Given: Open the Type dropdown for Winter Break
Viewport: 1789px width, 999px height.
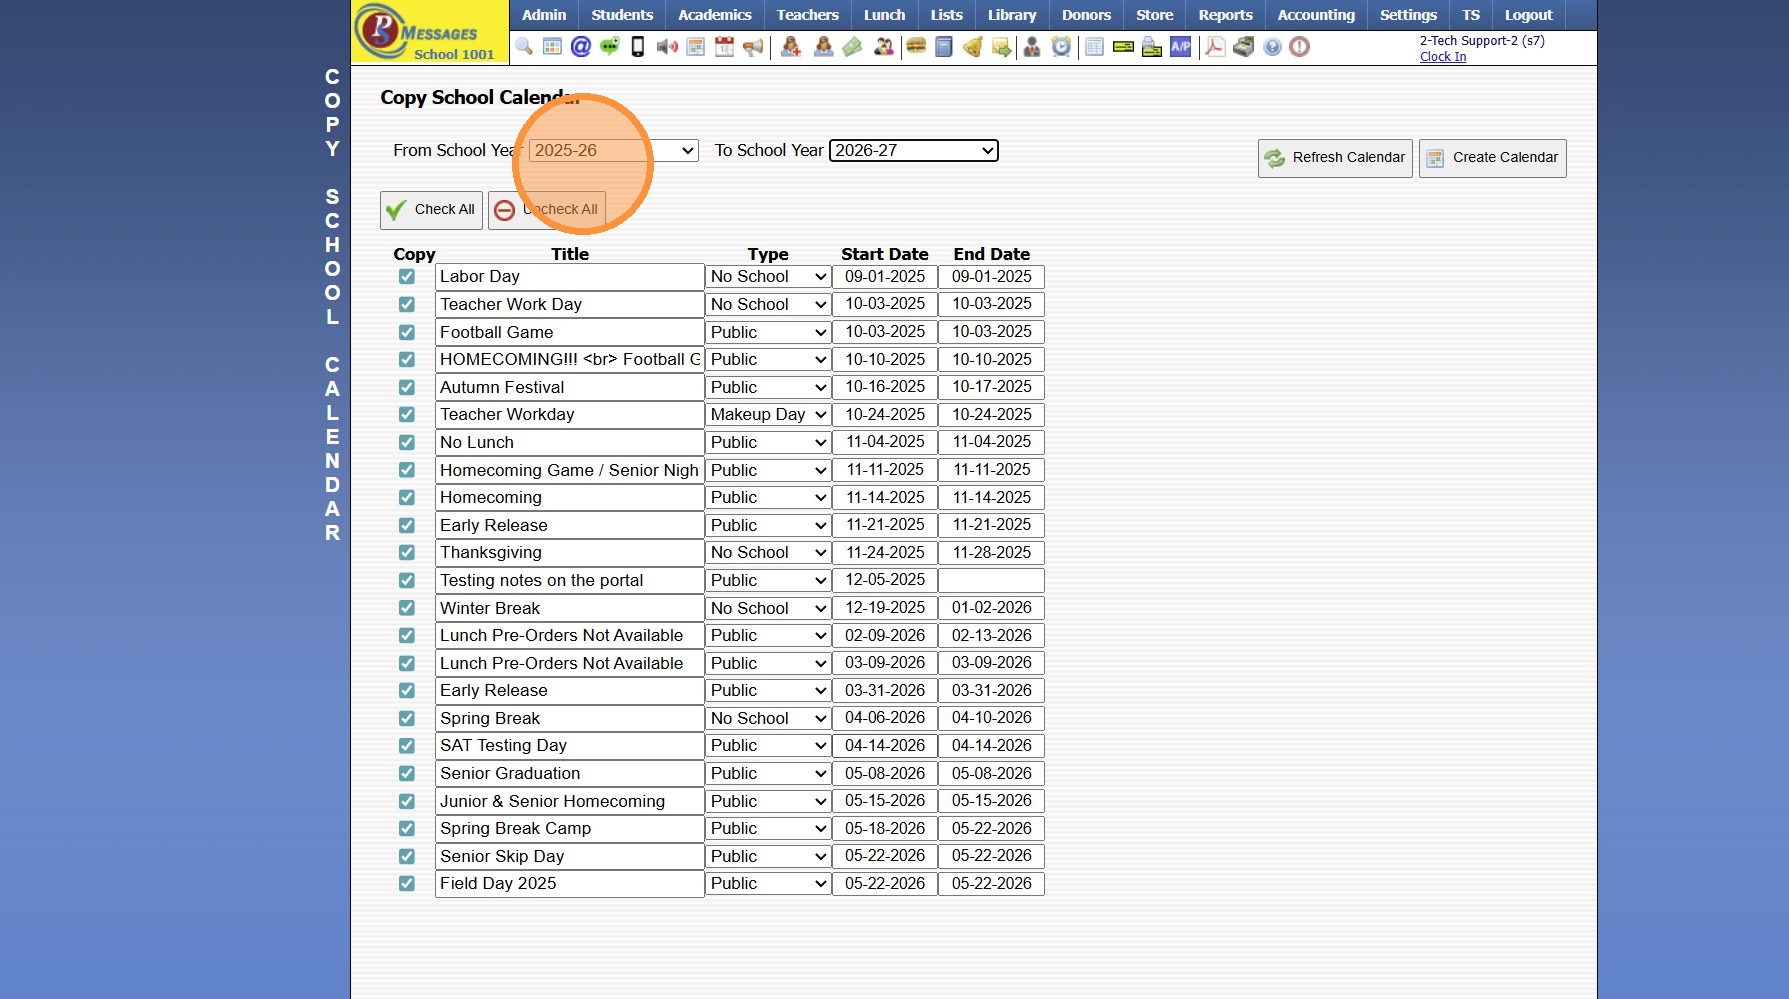Looking at the screenshot, I should pos(768,608).
